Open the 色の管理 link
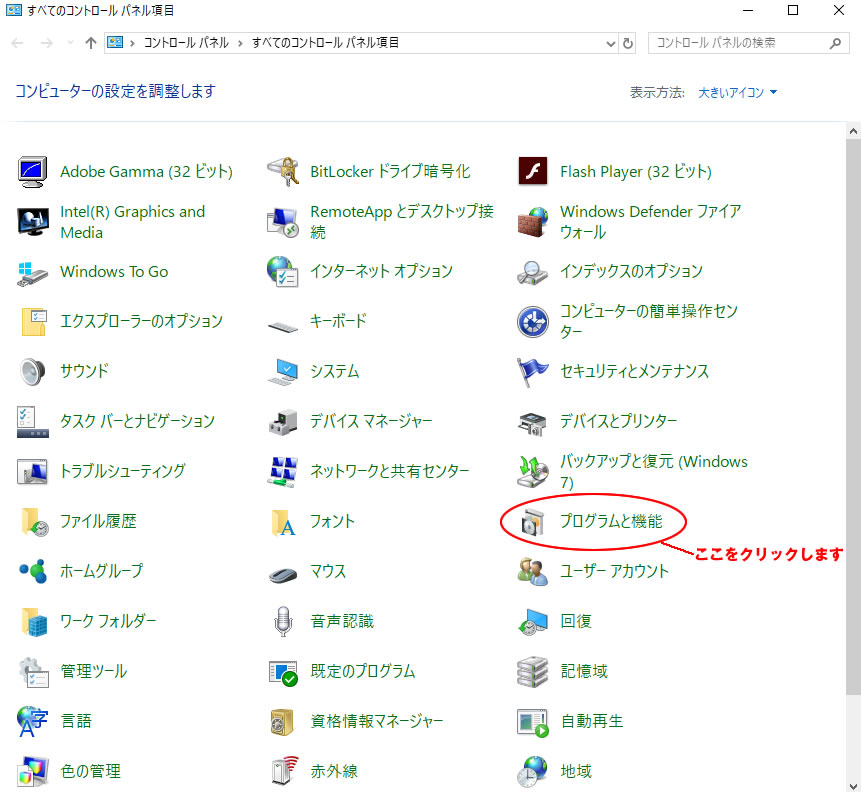 pyautogui.click(x=91, y=771)
